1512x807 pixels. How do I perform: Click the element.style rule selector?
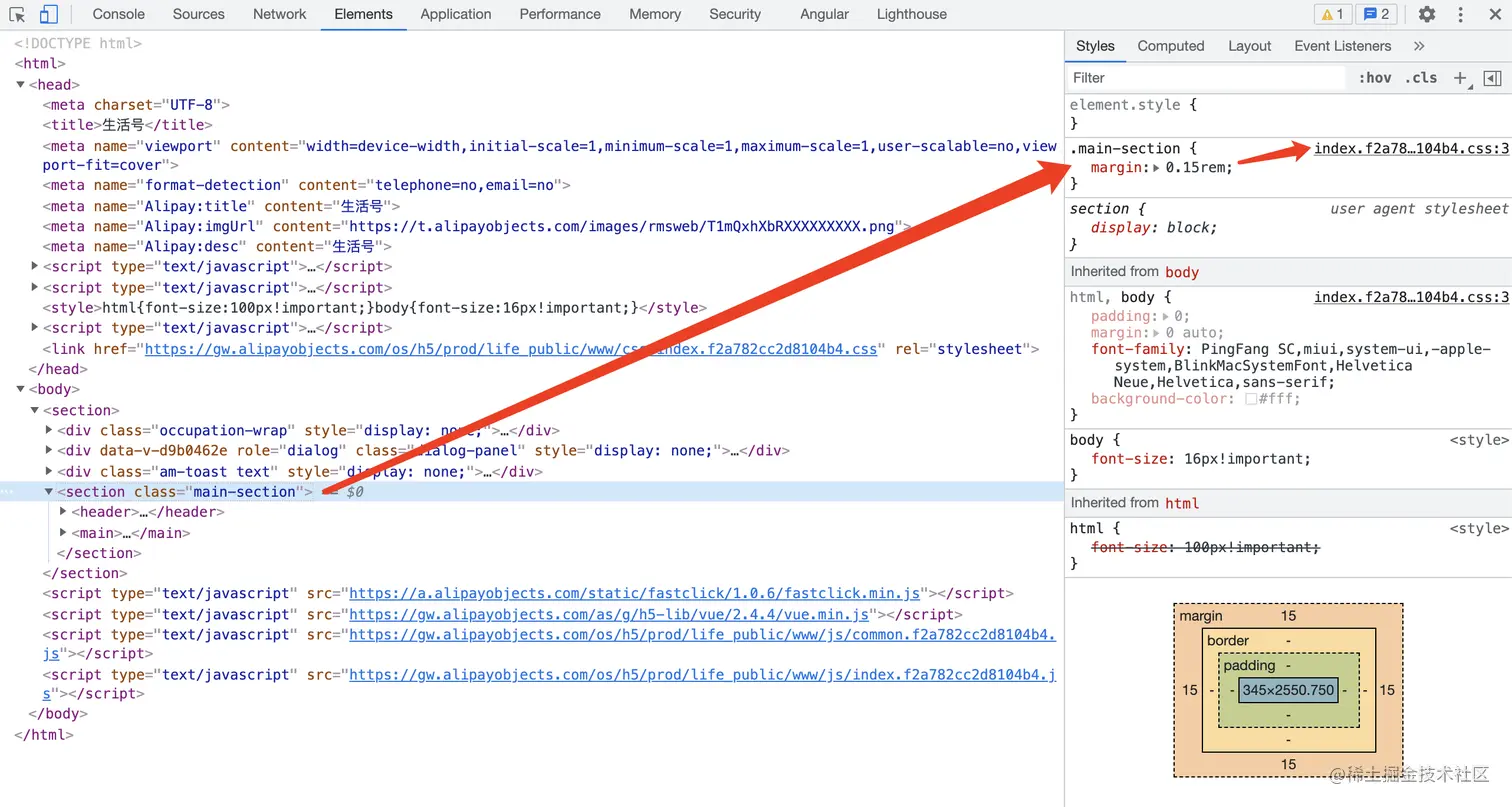(x=1125, y=105)
